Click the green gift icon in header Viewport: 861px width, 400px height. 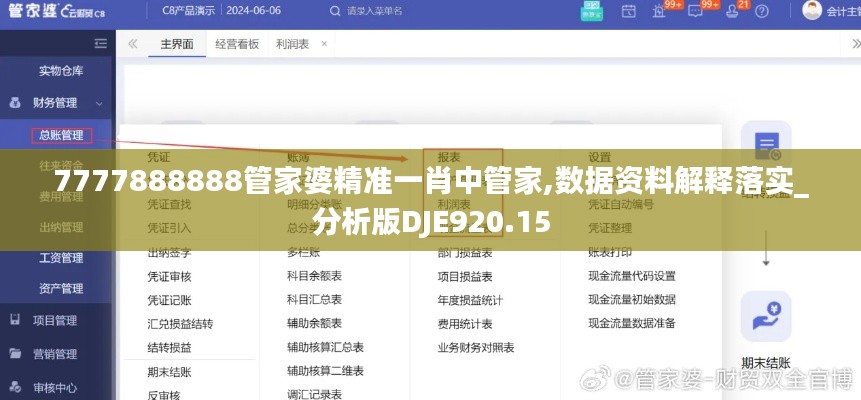tap(592, 12)
